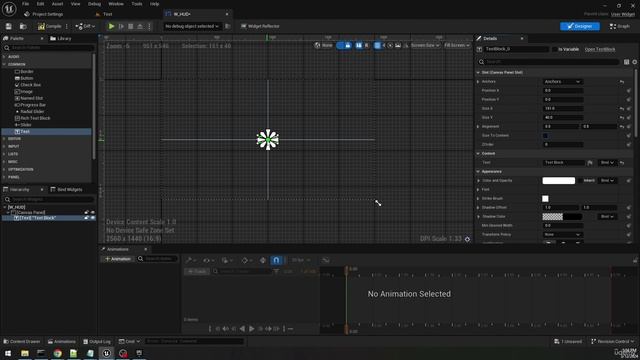Click the curve editor icon in animation toolbar

coord(326,260)
